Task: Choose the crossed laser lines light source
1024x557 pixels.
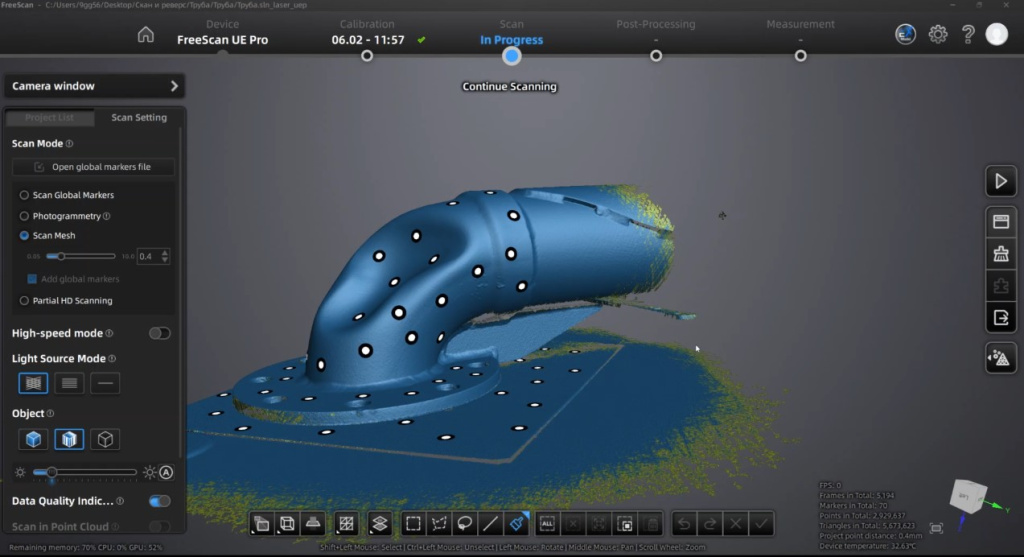Action: point(33,383)
